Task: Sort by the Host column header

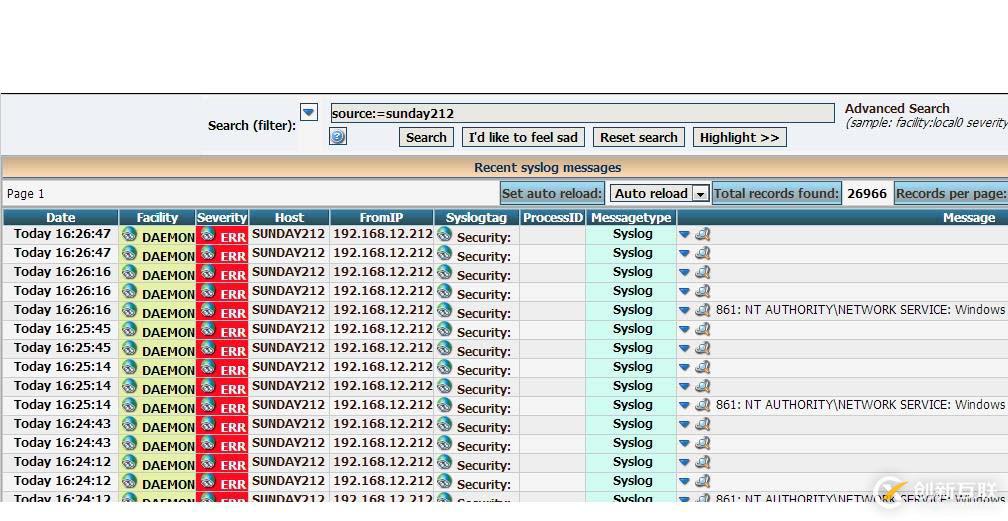Action: [x=289, y=217]
